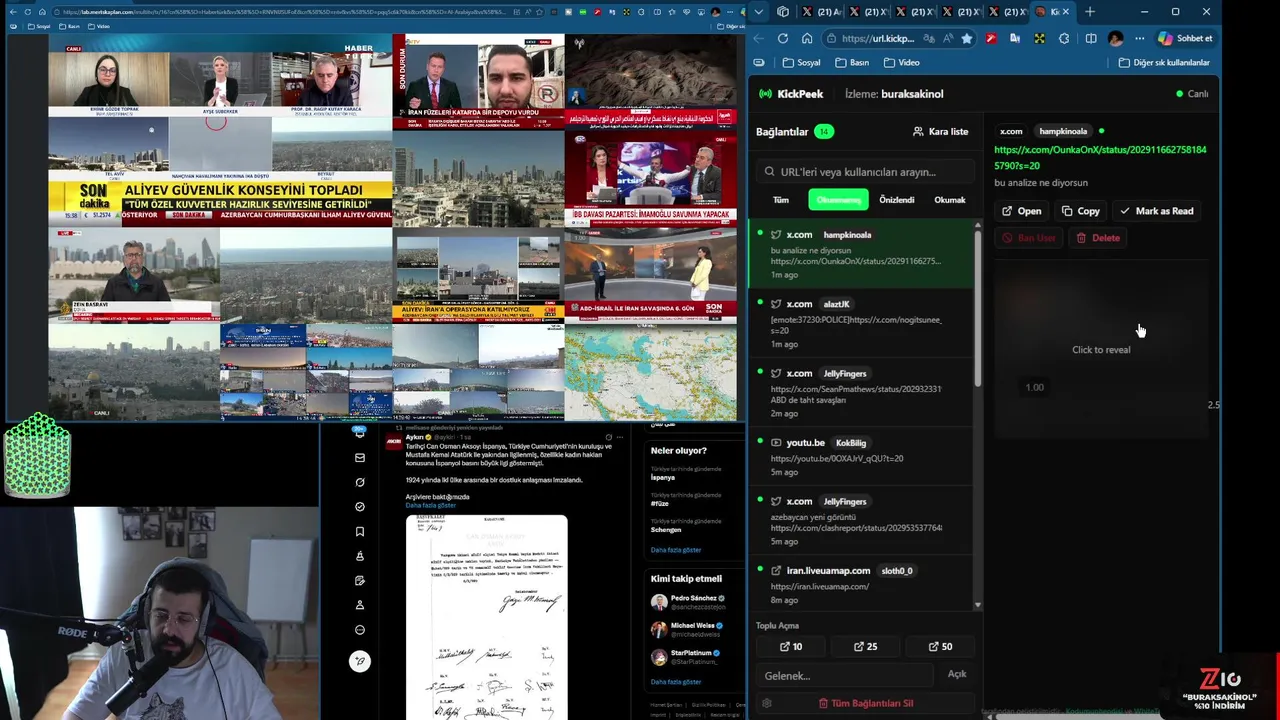Click the Open link button
Image resolution: width=1280 pixels, height=720 pixels.
point(1021,211)
